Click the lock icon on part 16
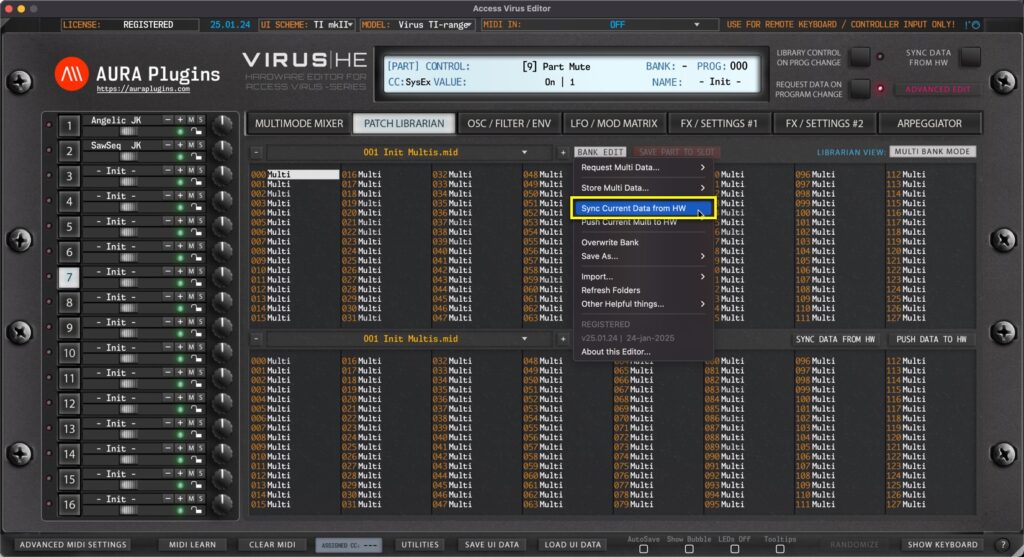The width and height of the screenshot is (1024, 557). point(196,511)
